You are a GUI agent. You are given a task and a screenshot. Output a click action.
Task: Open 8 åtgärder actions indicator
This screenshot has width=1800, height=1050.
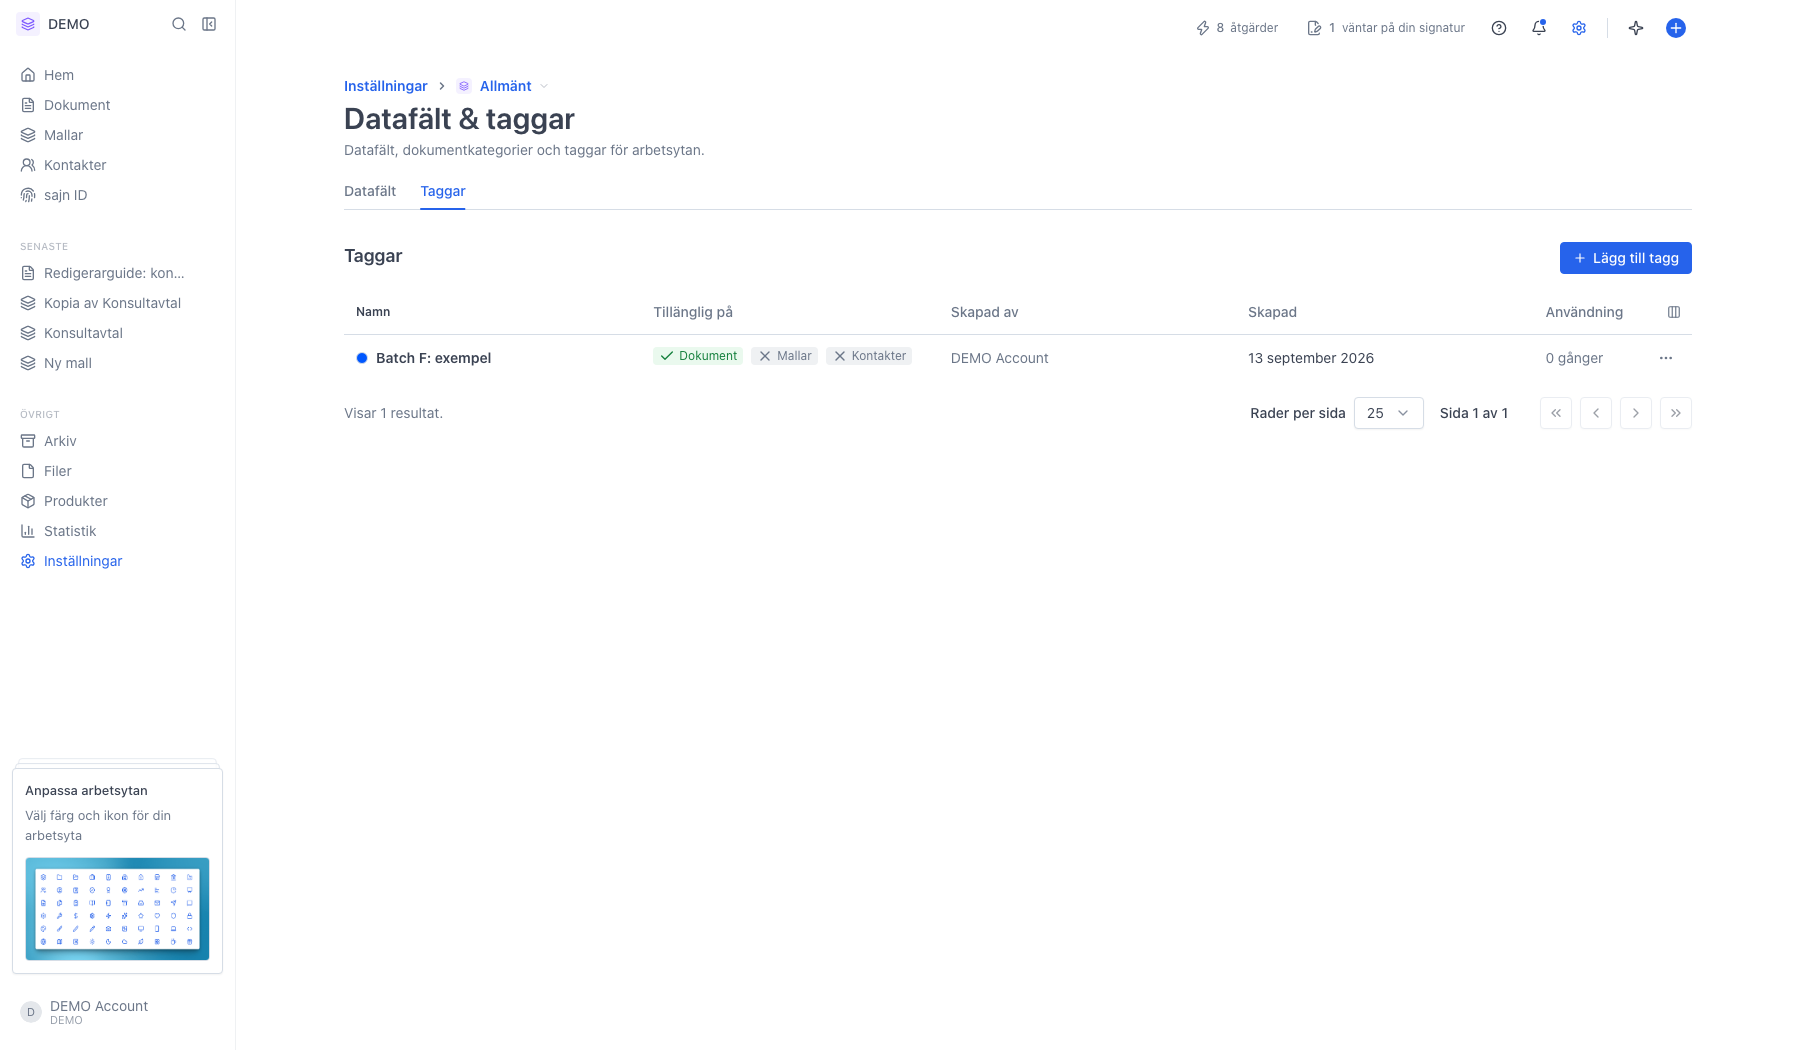(x=1237, y=28)
